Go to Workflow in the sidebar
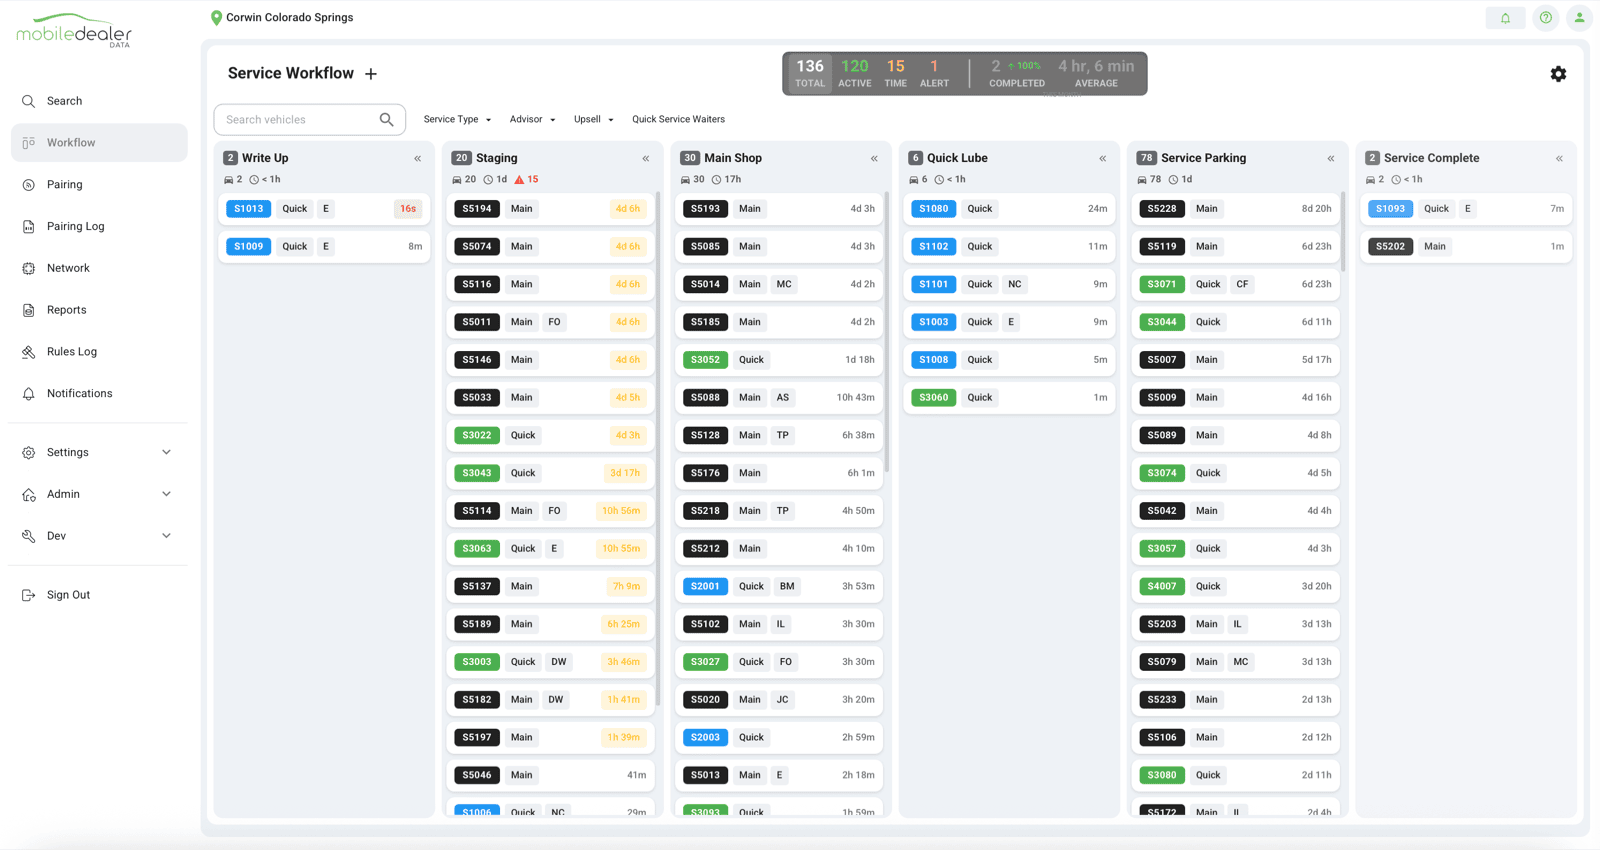This screenshot has width=1600, height=850. 99,143
